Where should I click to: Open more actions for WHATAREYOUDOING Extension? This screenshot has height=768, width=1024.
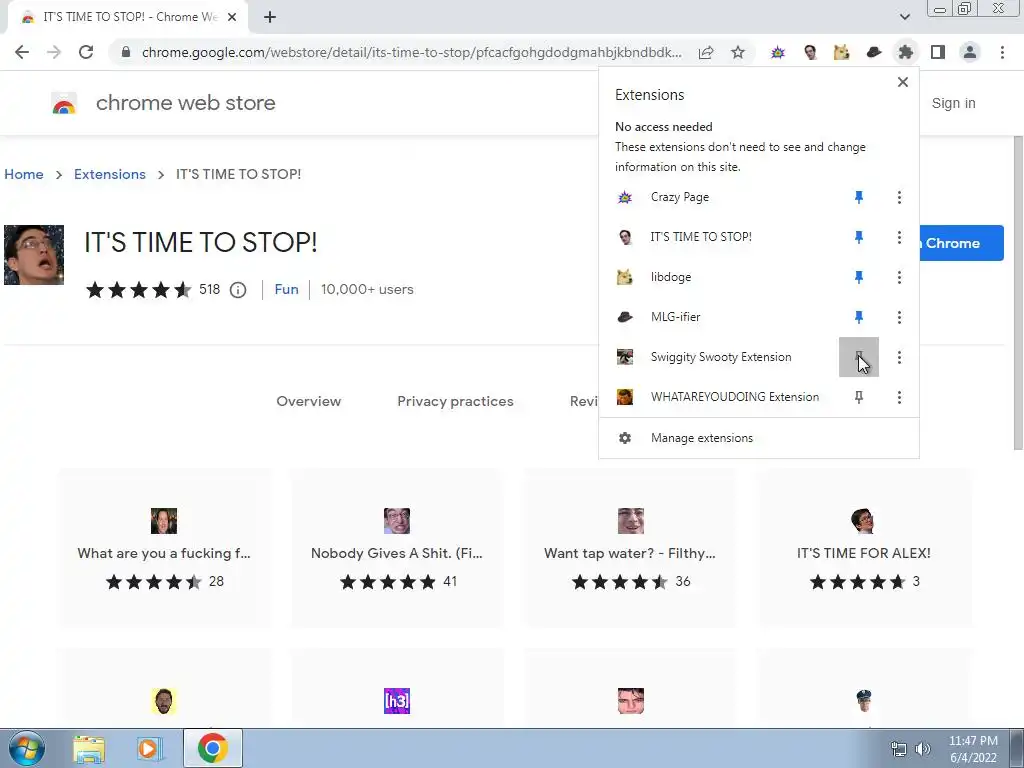899,397
